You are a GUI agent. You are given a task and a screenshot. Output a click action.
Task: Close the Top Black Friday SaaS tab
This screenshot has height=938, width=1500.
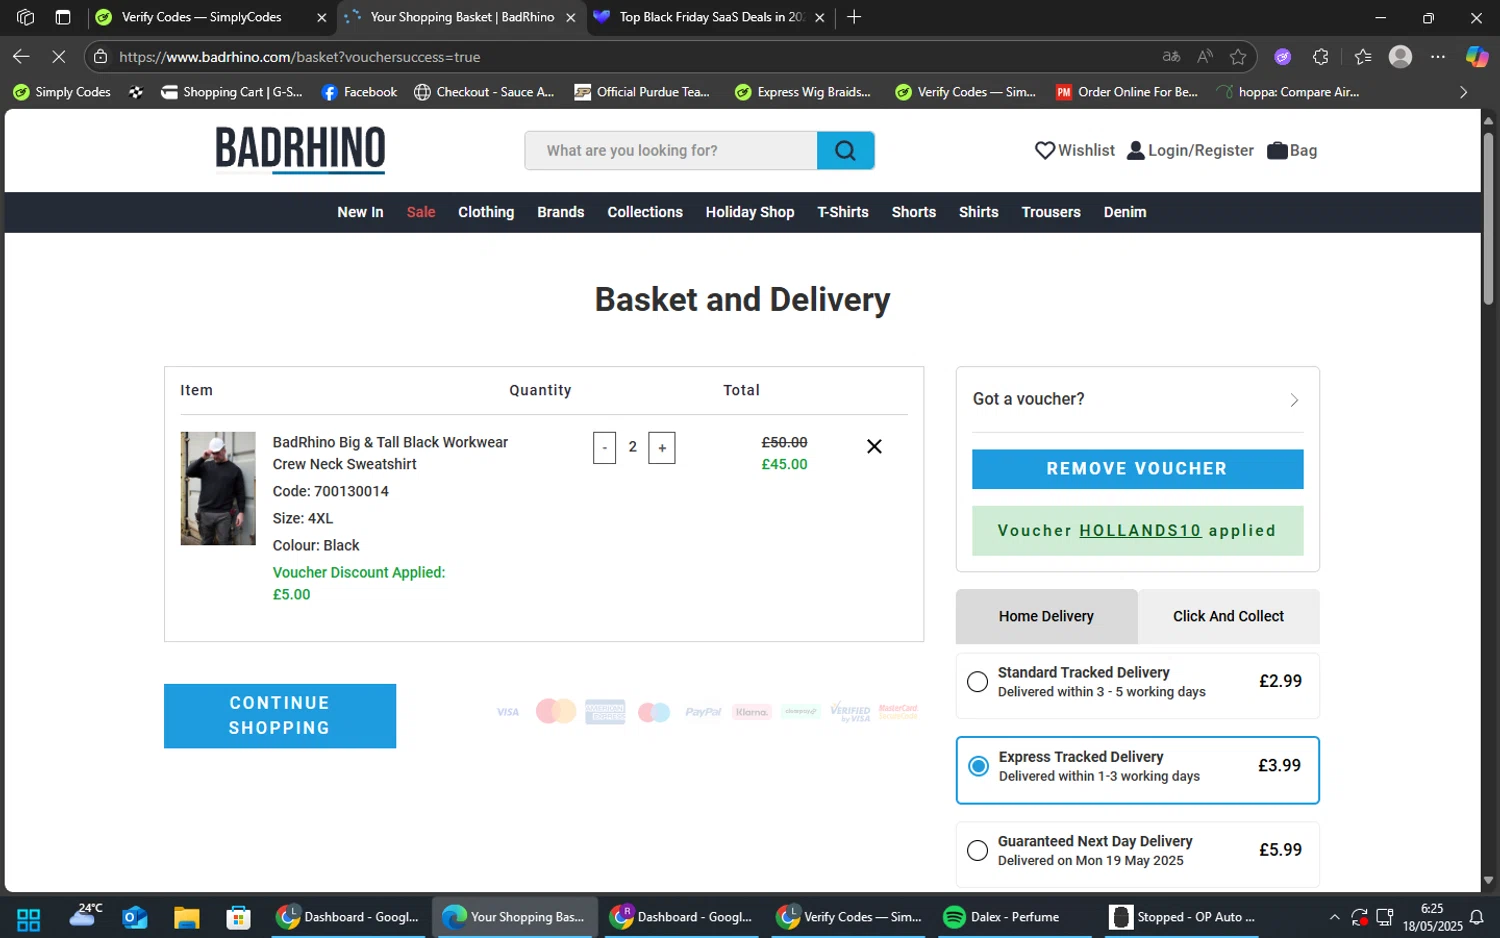pos(820,18)
